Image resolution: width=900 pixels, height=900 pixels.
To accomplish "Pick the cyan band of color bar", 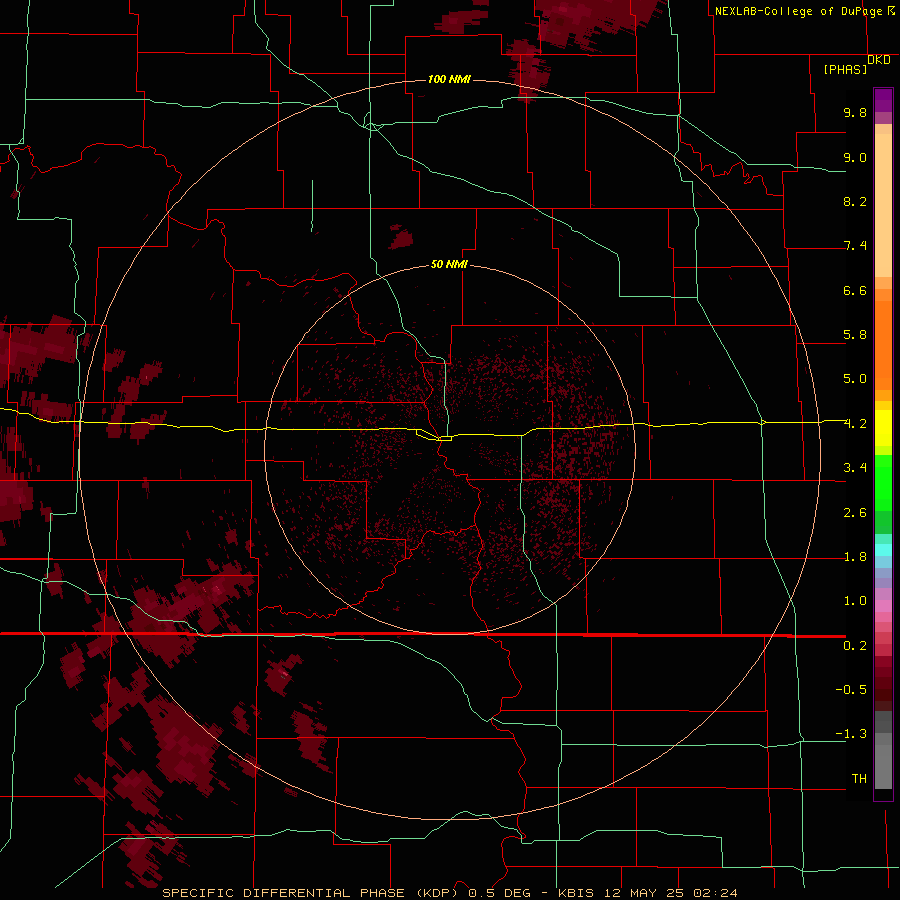I will (883, 550).
